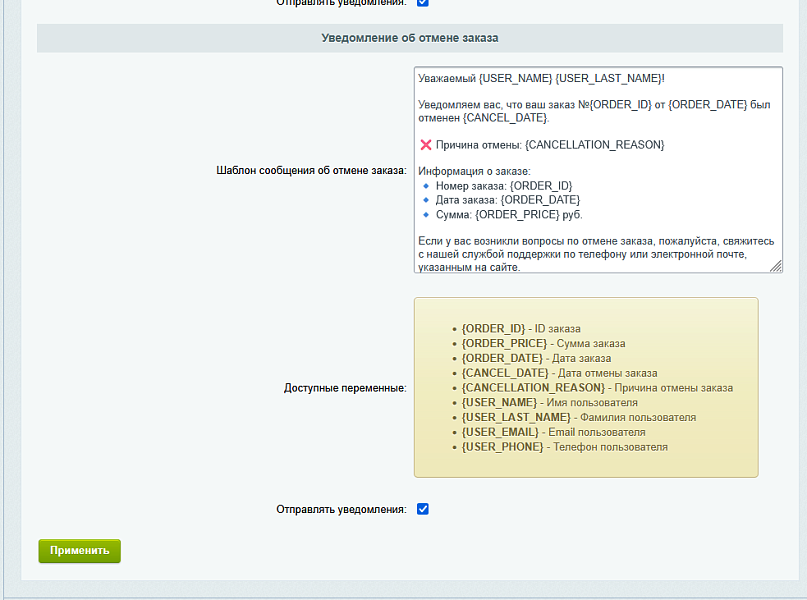Grab the textarea resize handle corner
Image resolution: width=807 pixels, height=600 pixels.
[776, 266]
